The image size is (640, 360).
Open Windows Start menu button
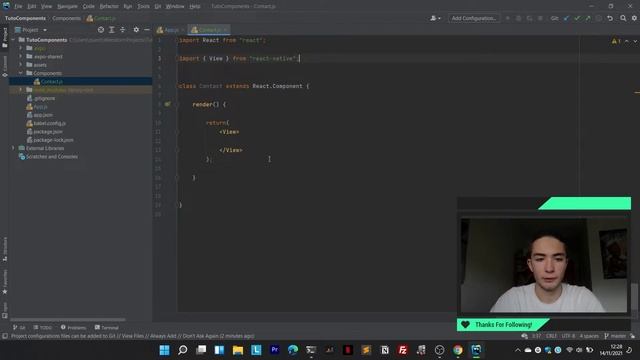[164, 350]
